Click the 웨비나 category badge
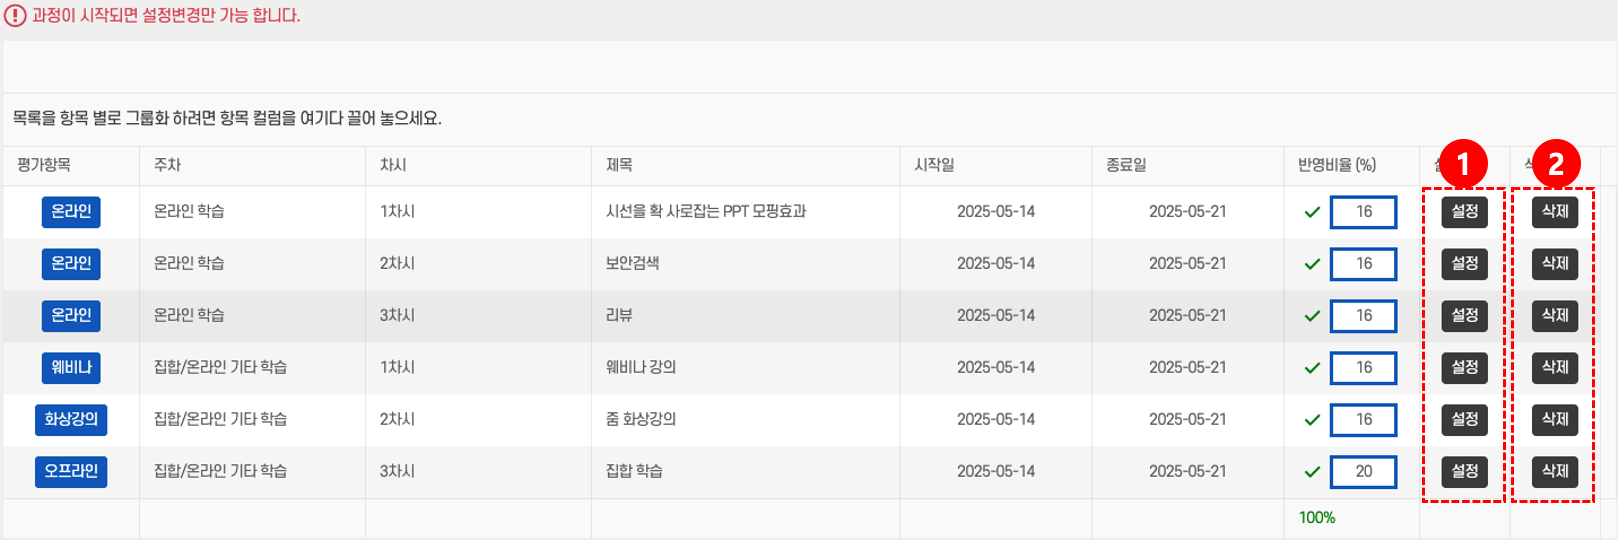 tap(71, 368)
